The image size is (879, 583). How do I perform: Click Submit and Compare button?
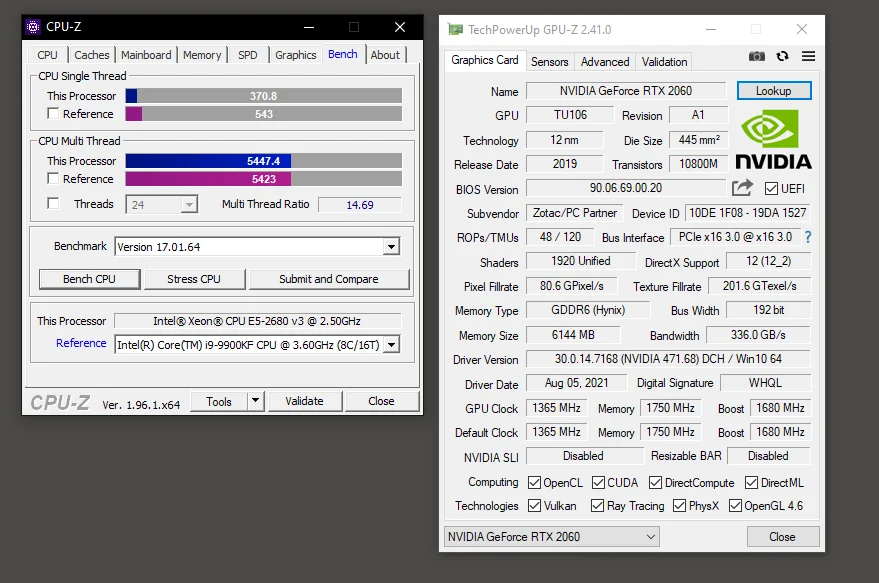pos(329,279)
